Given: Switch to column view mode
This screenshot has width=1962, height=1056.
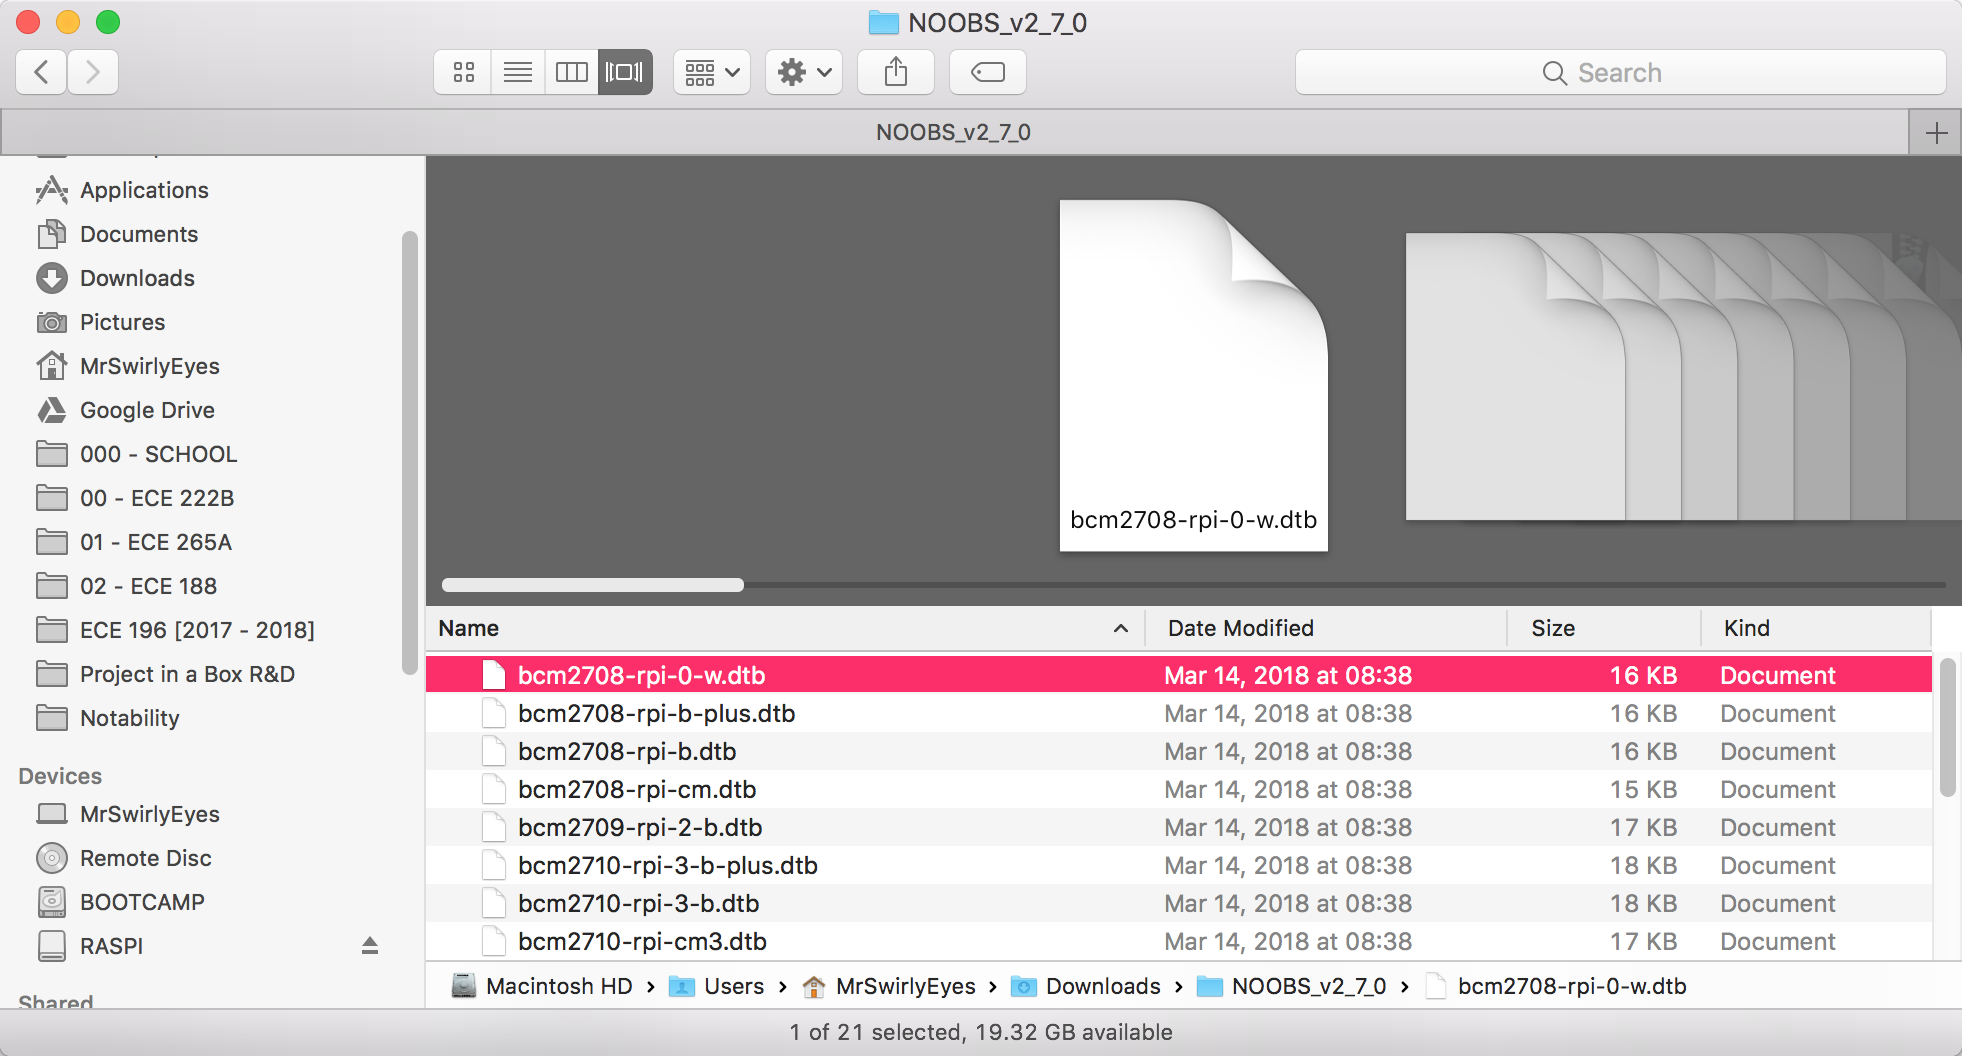Looking at the screenshot, I should pos(571,72).
